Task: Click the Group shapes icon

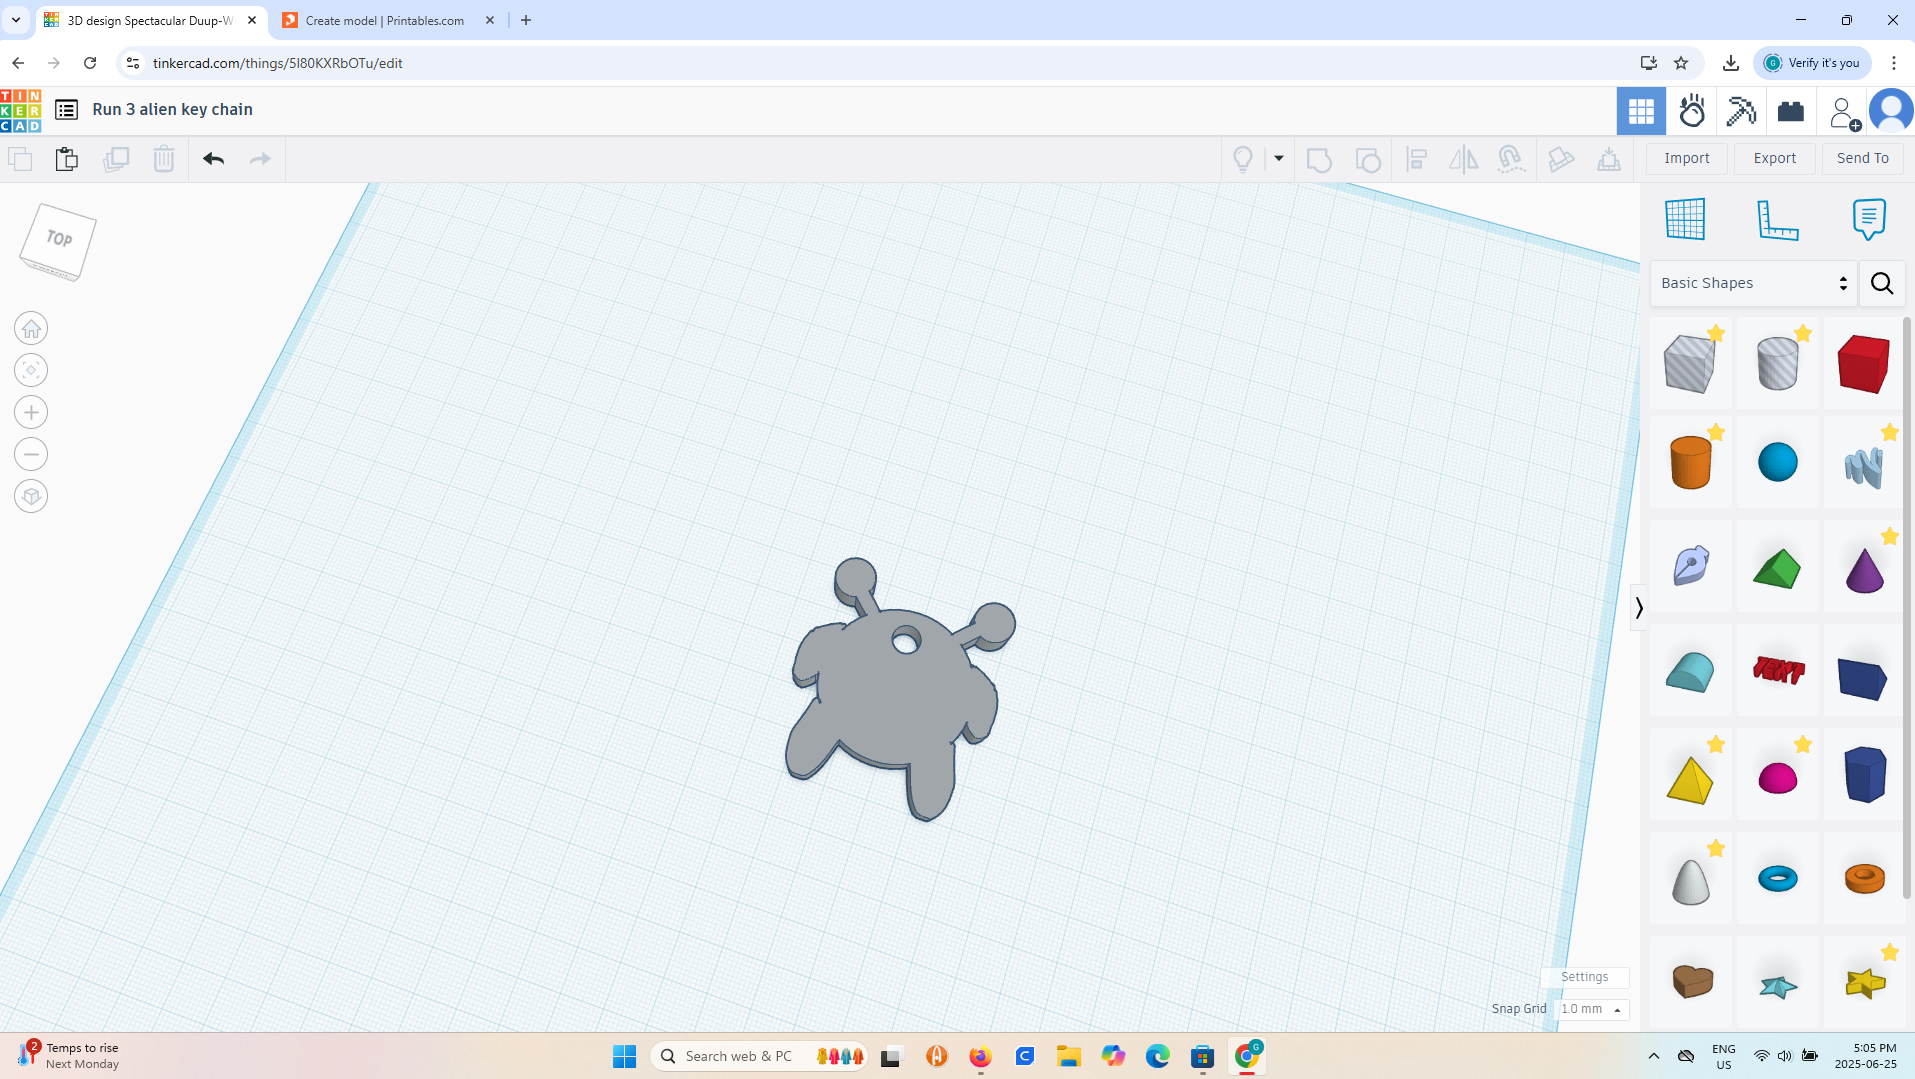Action: pos(1320,159)
